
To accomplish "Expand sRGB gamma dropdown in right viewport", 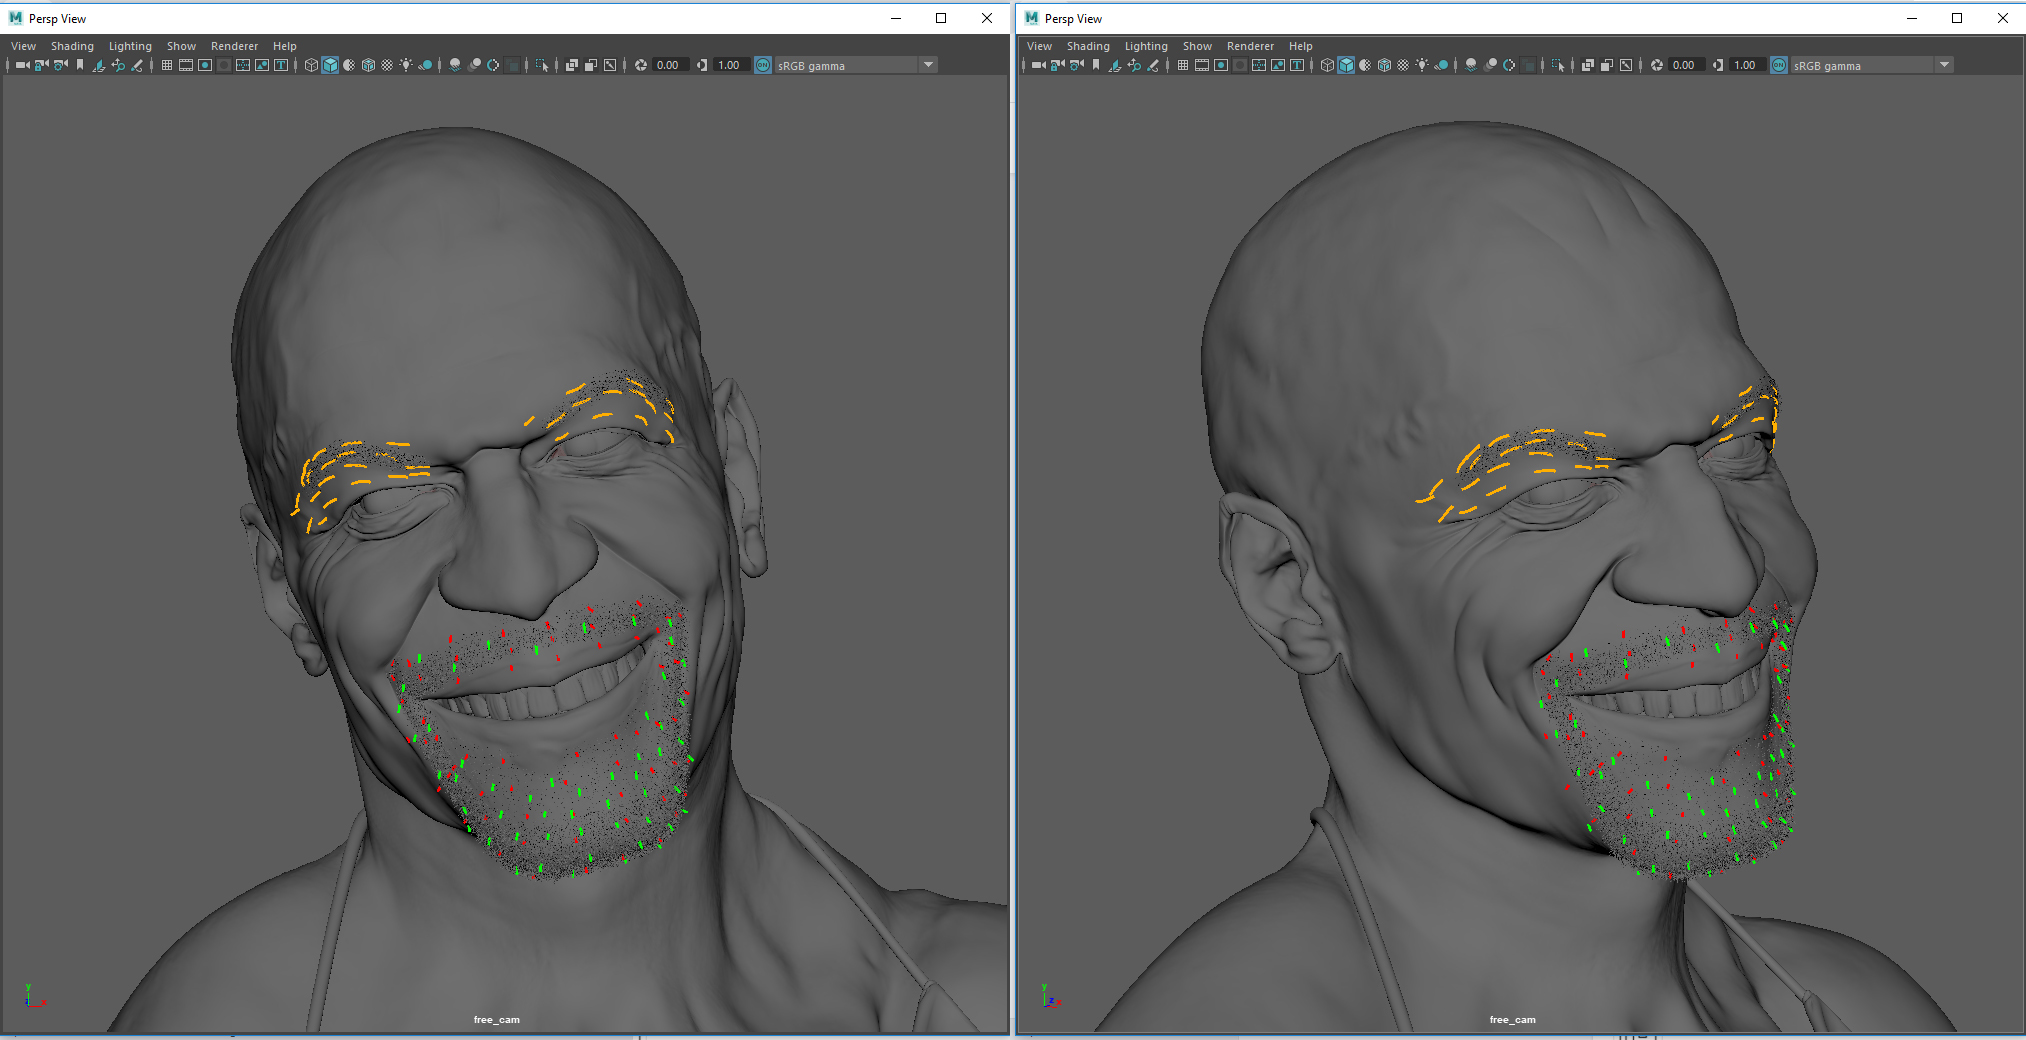I will 1944,65.
